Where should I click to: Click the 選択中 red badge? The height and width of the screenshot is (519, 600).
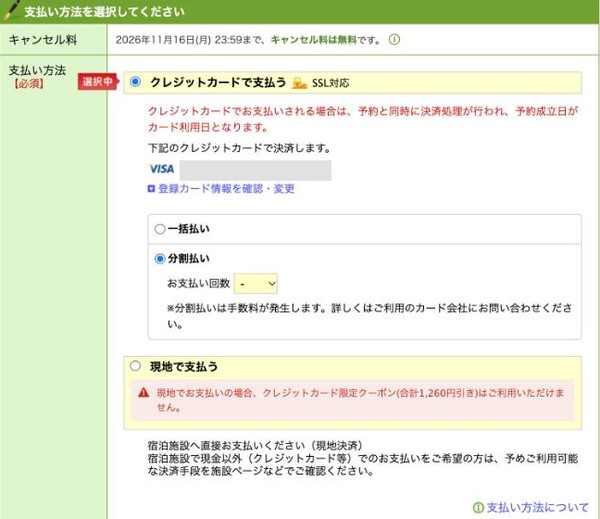(98, 82)
